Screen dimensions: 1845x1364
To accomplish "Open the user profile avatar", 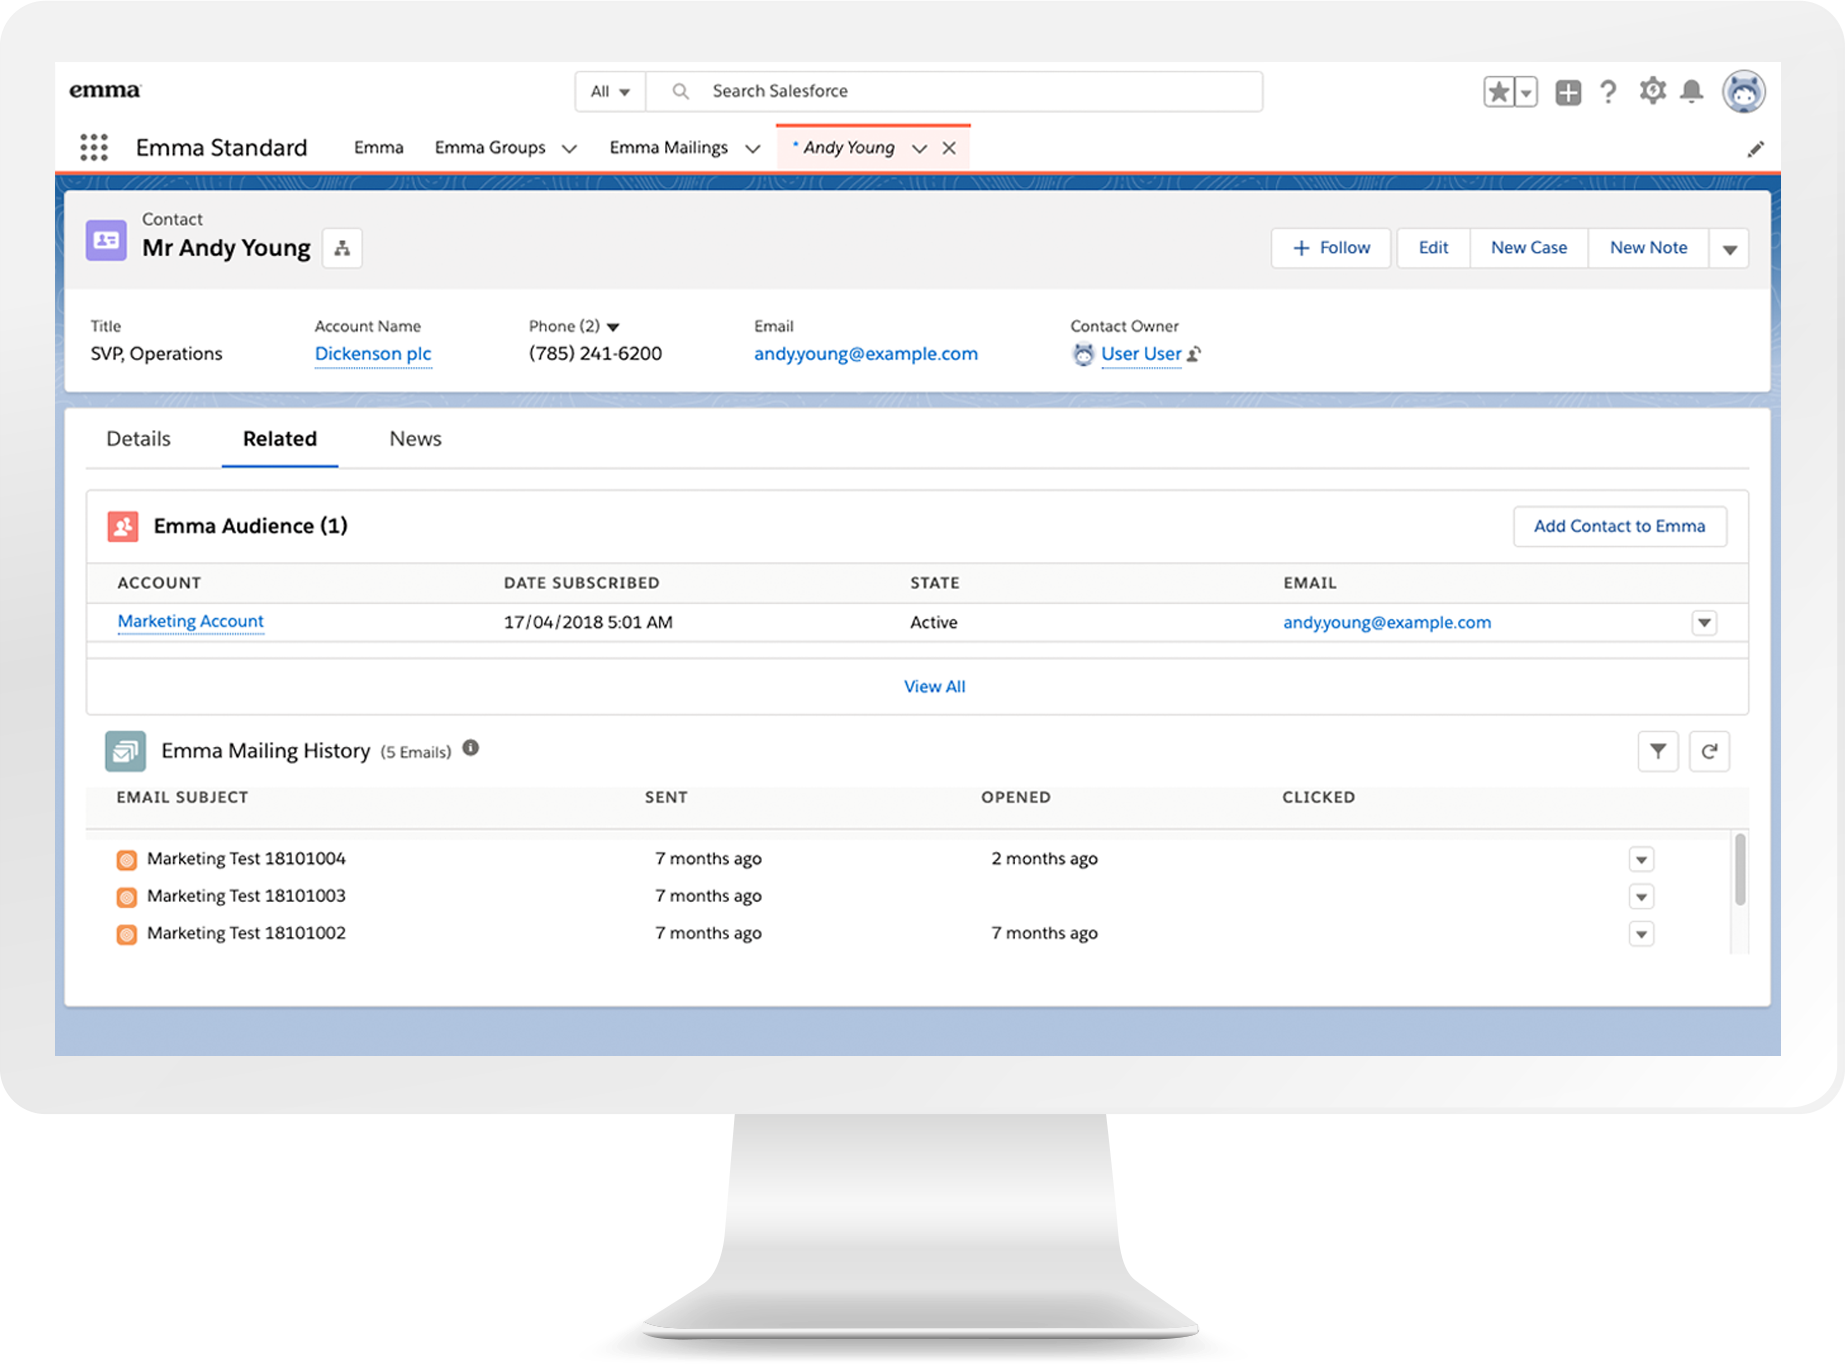I will point(1744,91).
